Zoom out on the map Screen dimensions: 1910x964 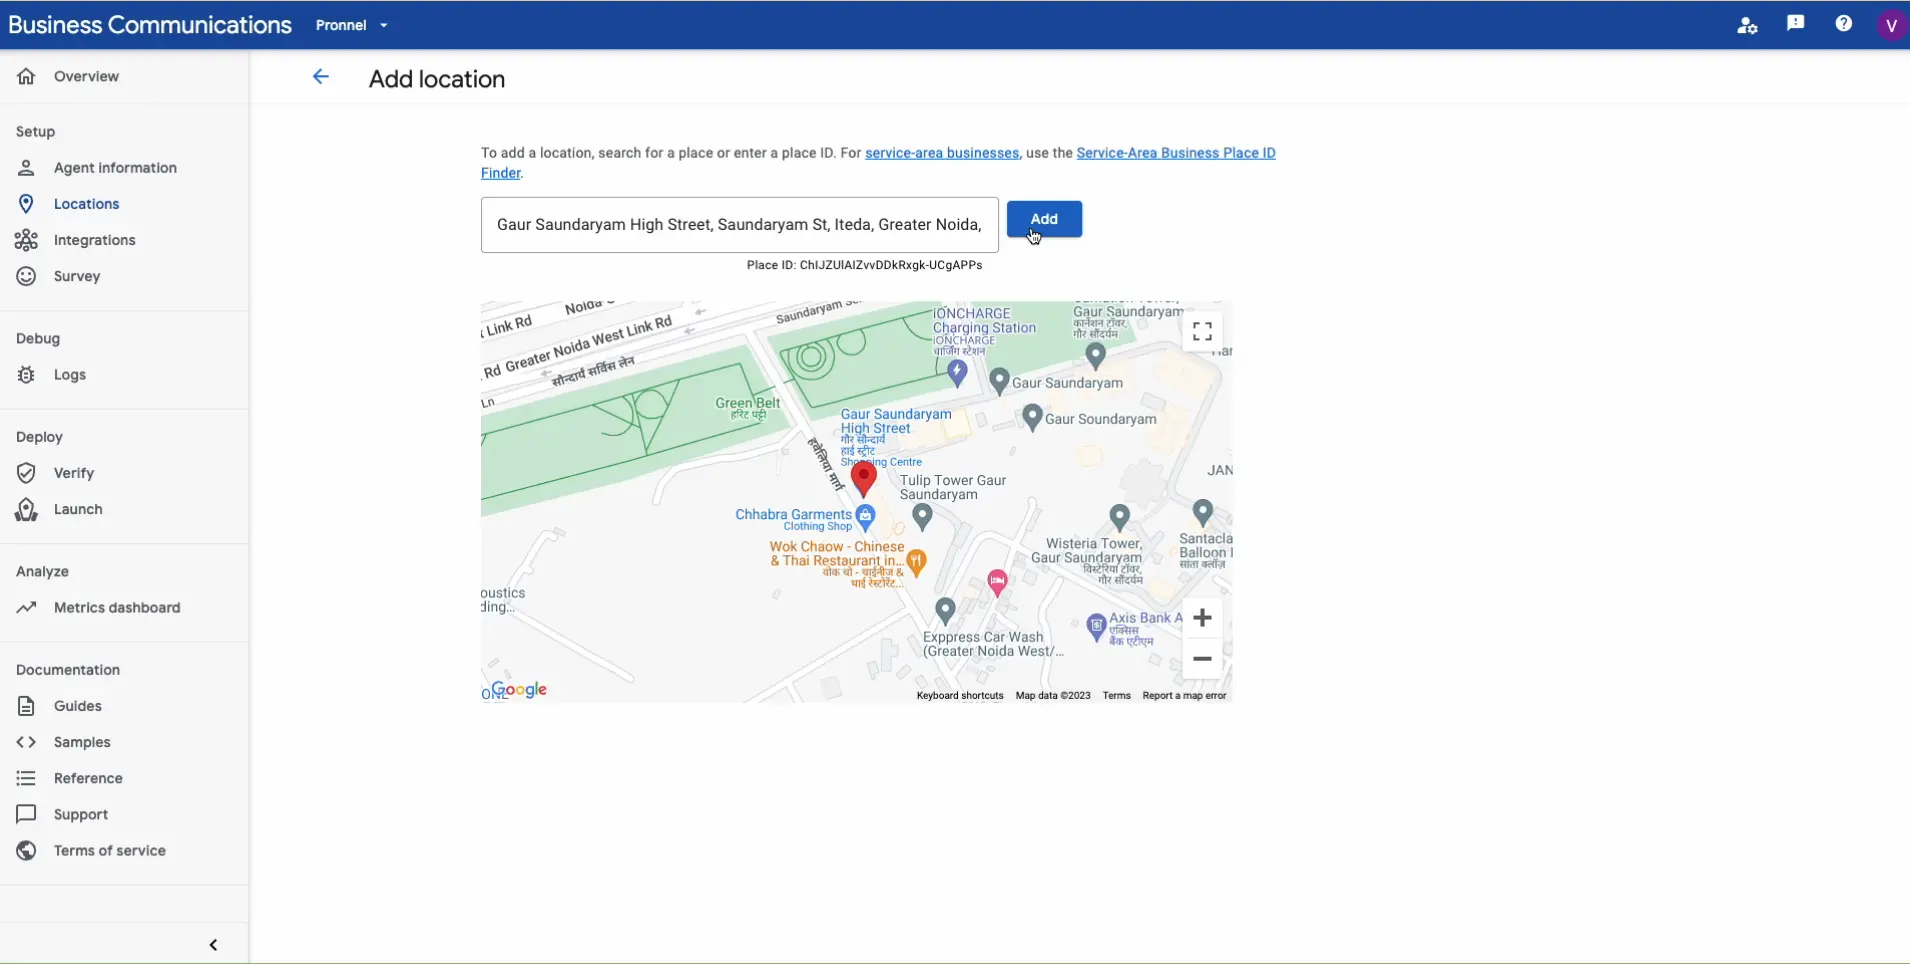tap(1202, 659)
